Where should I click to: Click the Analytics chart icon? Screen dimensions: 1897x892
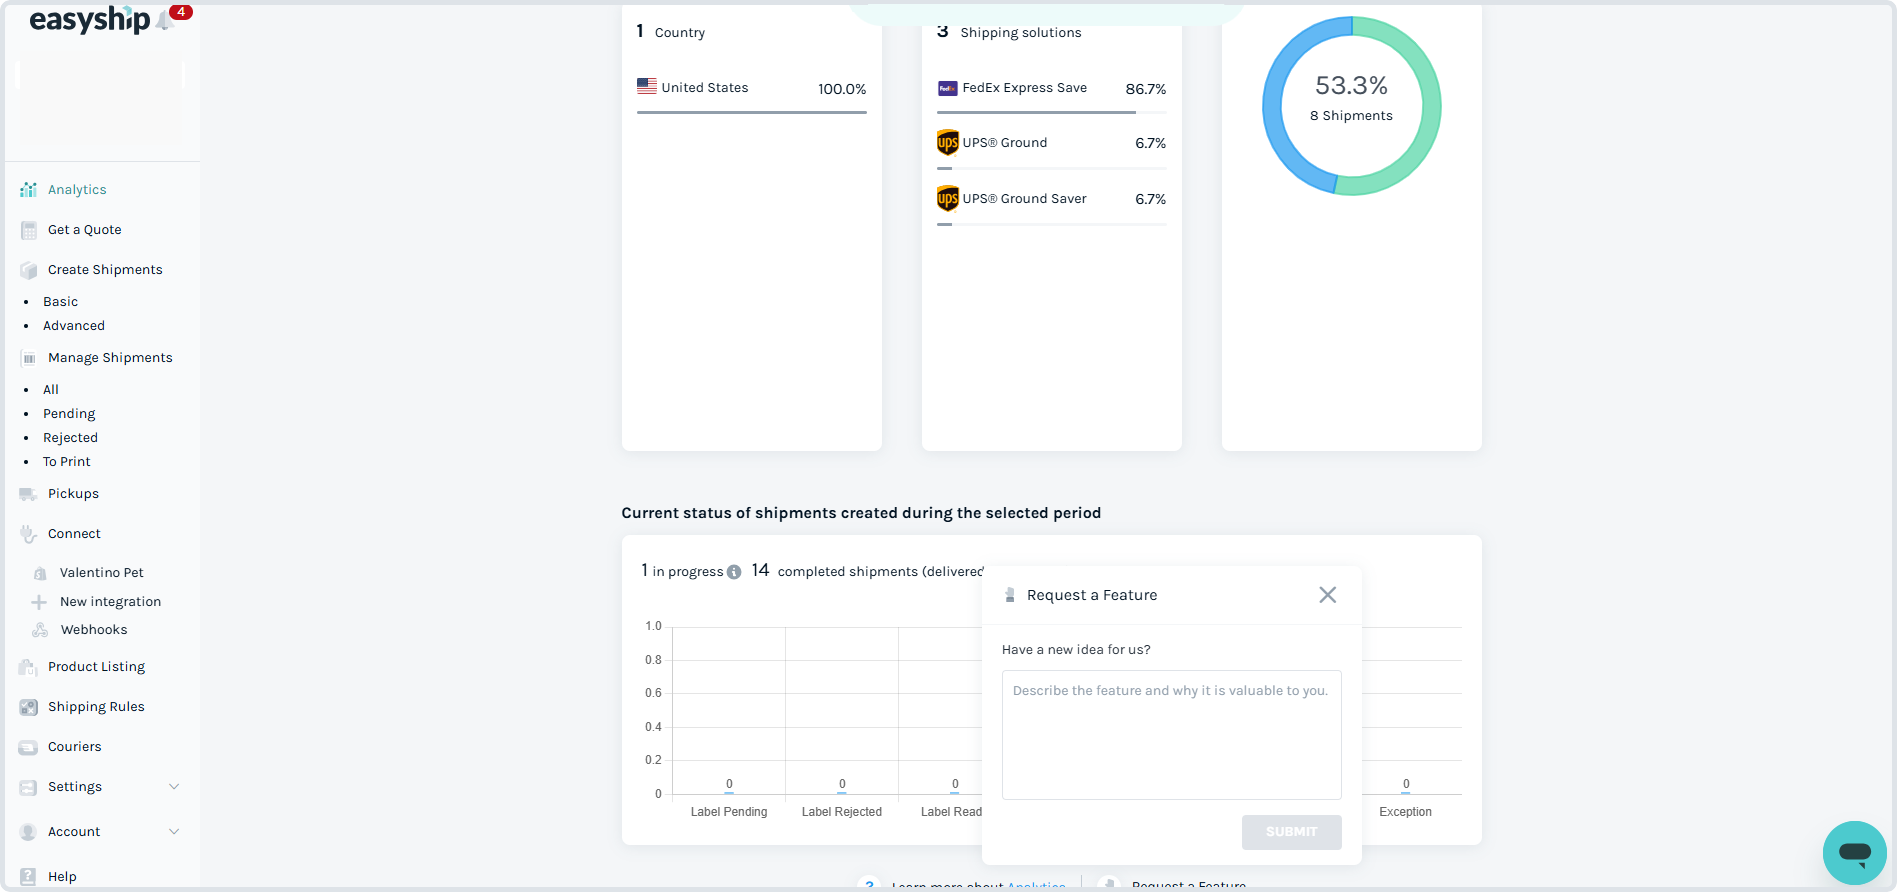[x=29, y=190]
